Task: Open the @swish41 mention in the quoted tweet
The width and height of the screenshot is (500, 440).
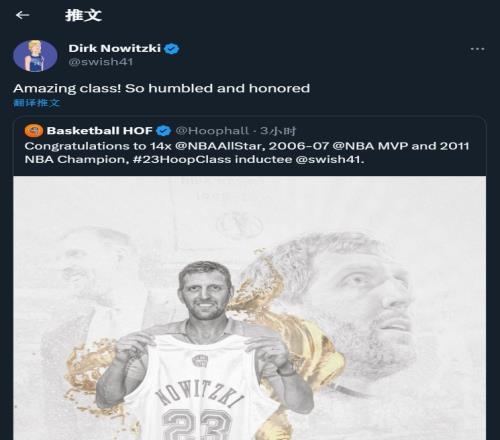Action: pos(330,159)
